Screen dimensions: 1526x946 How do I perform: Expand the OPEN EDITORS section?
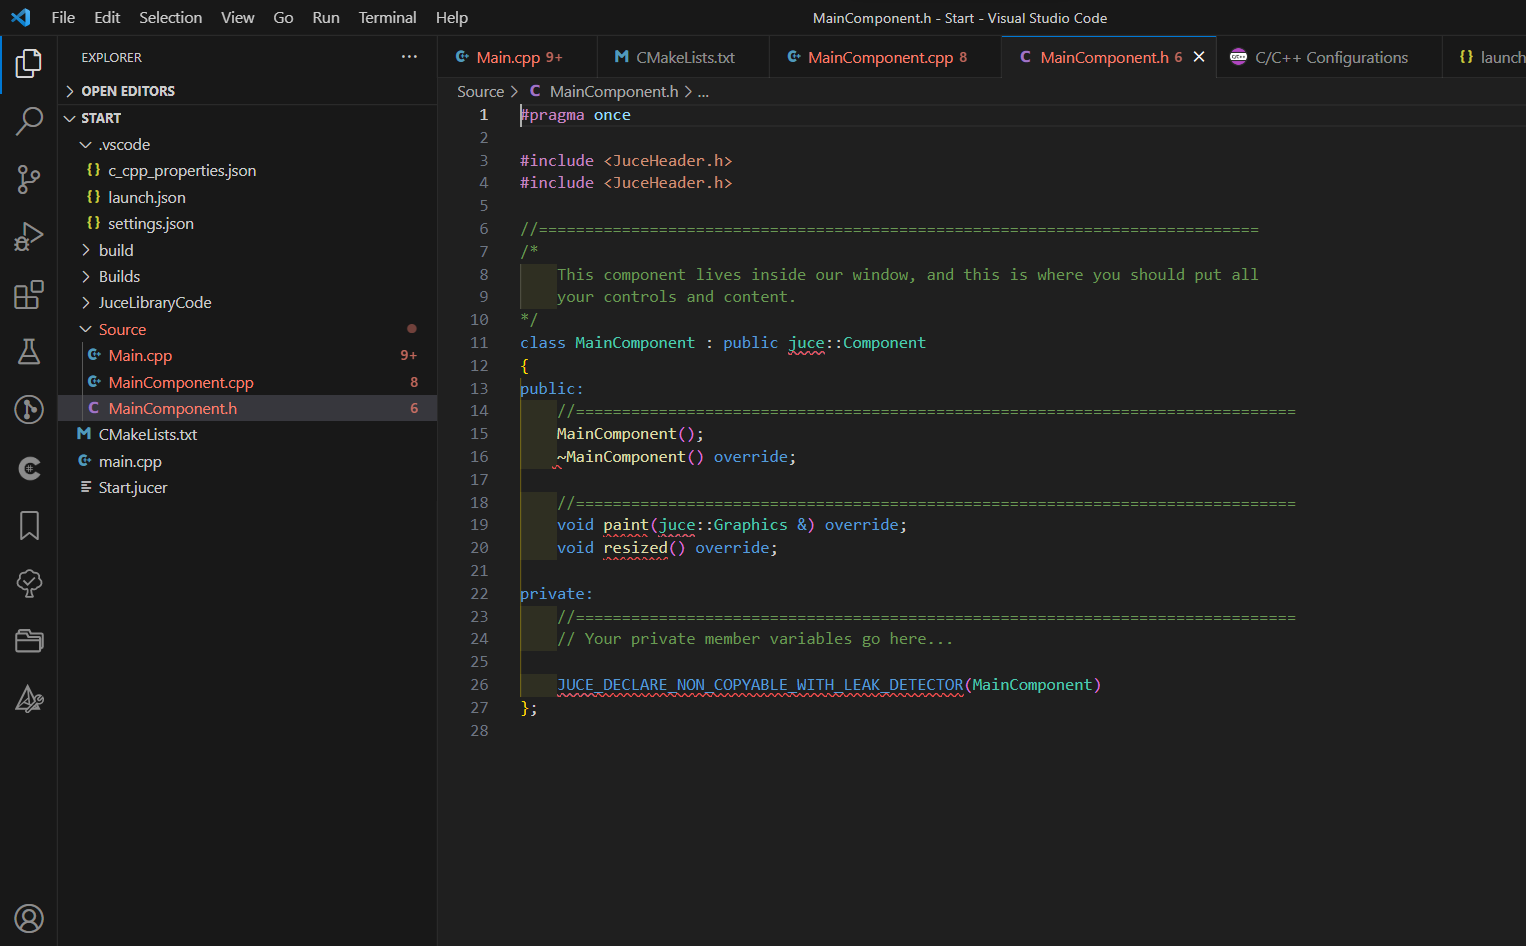(x=127, y=91)
